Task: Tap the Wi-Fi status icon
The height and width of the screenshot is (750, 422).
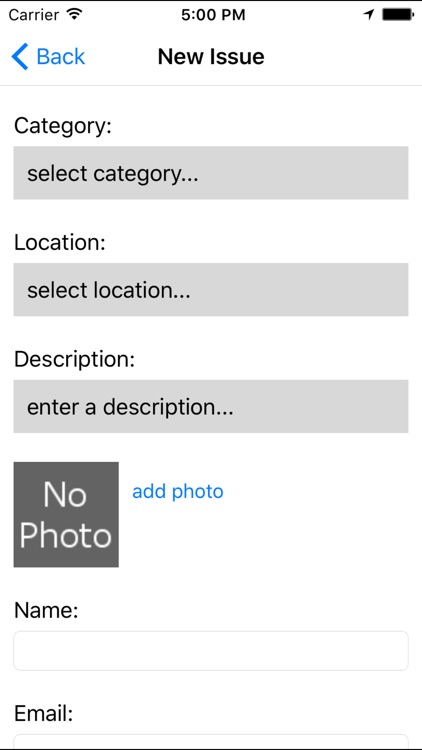Action: tap(75, 14)
